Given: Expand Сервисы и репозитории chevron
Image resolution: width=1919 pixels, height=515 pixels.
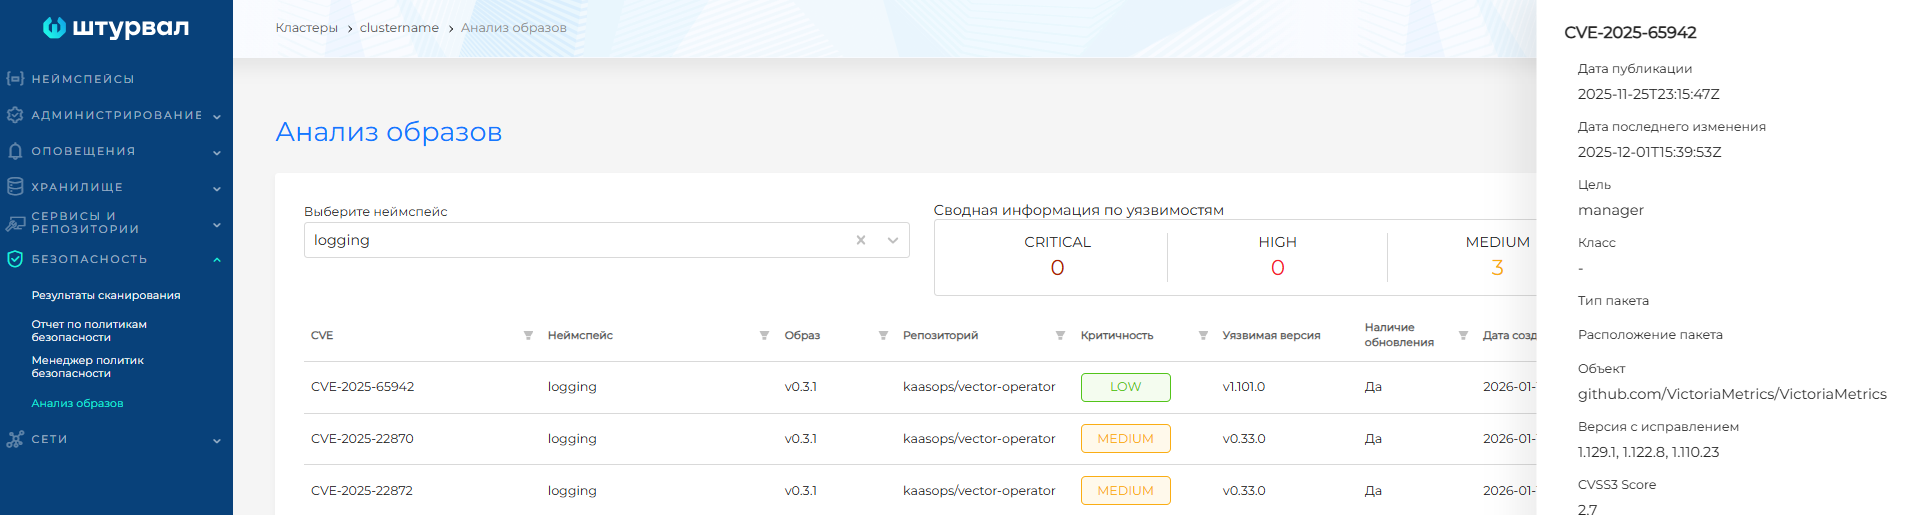Looking at the screenshot, I should pos(217,224).
